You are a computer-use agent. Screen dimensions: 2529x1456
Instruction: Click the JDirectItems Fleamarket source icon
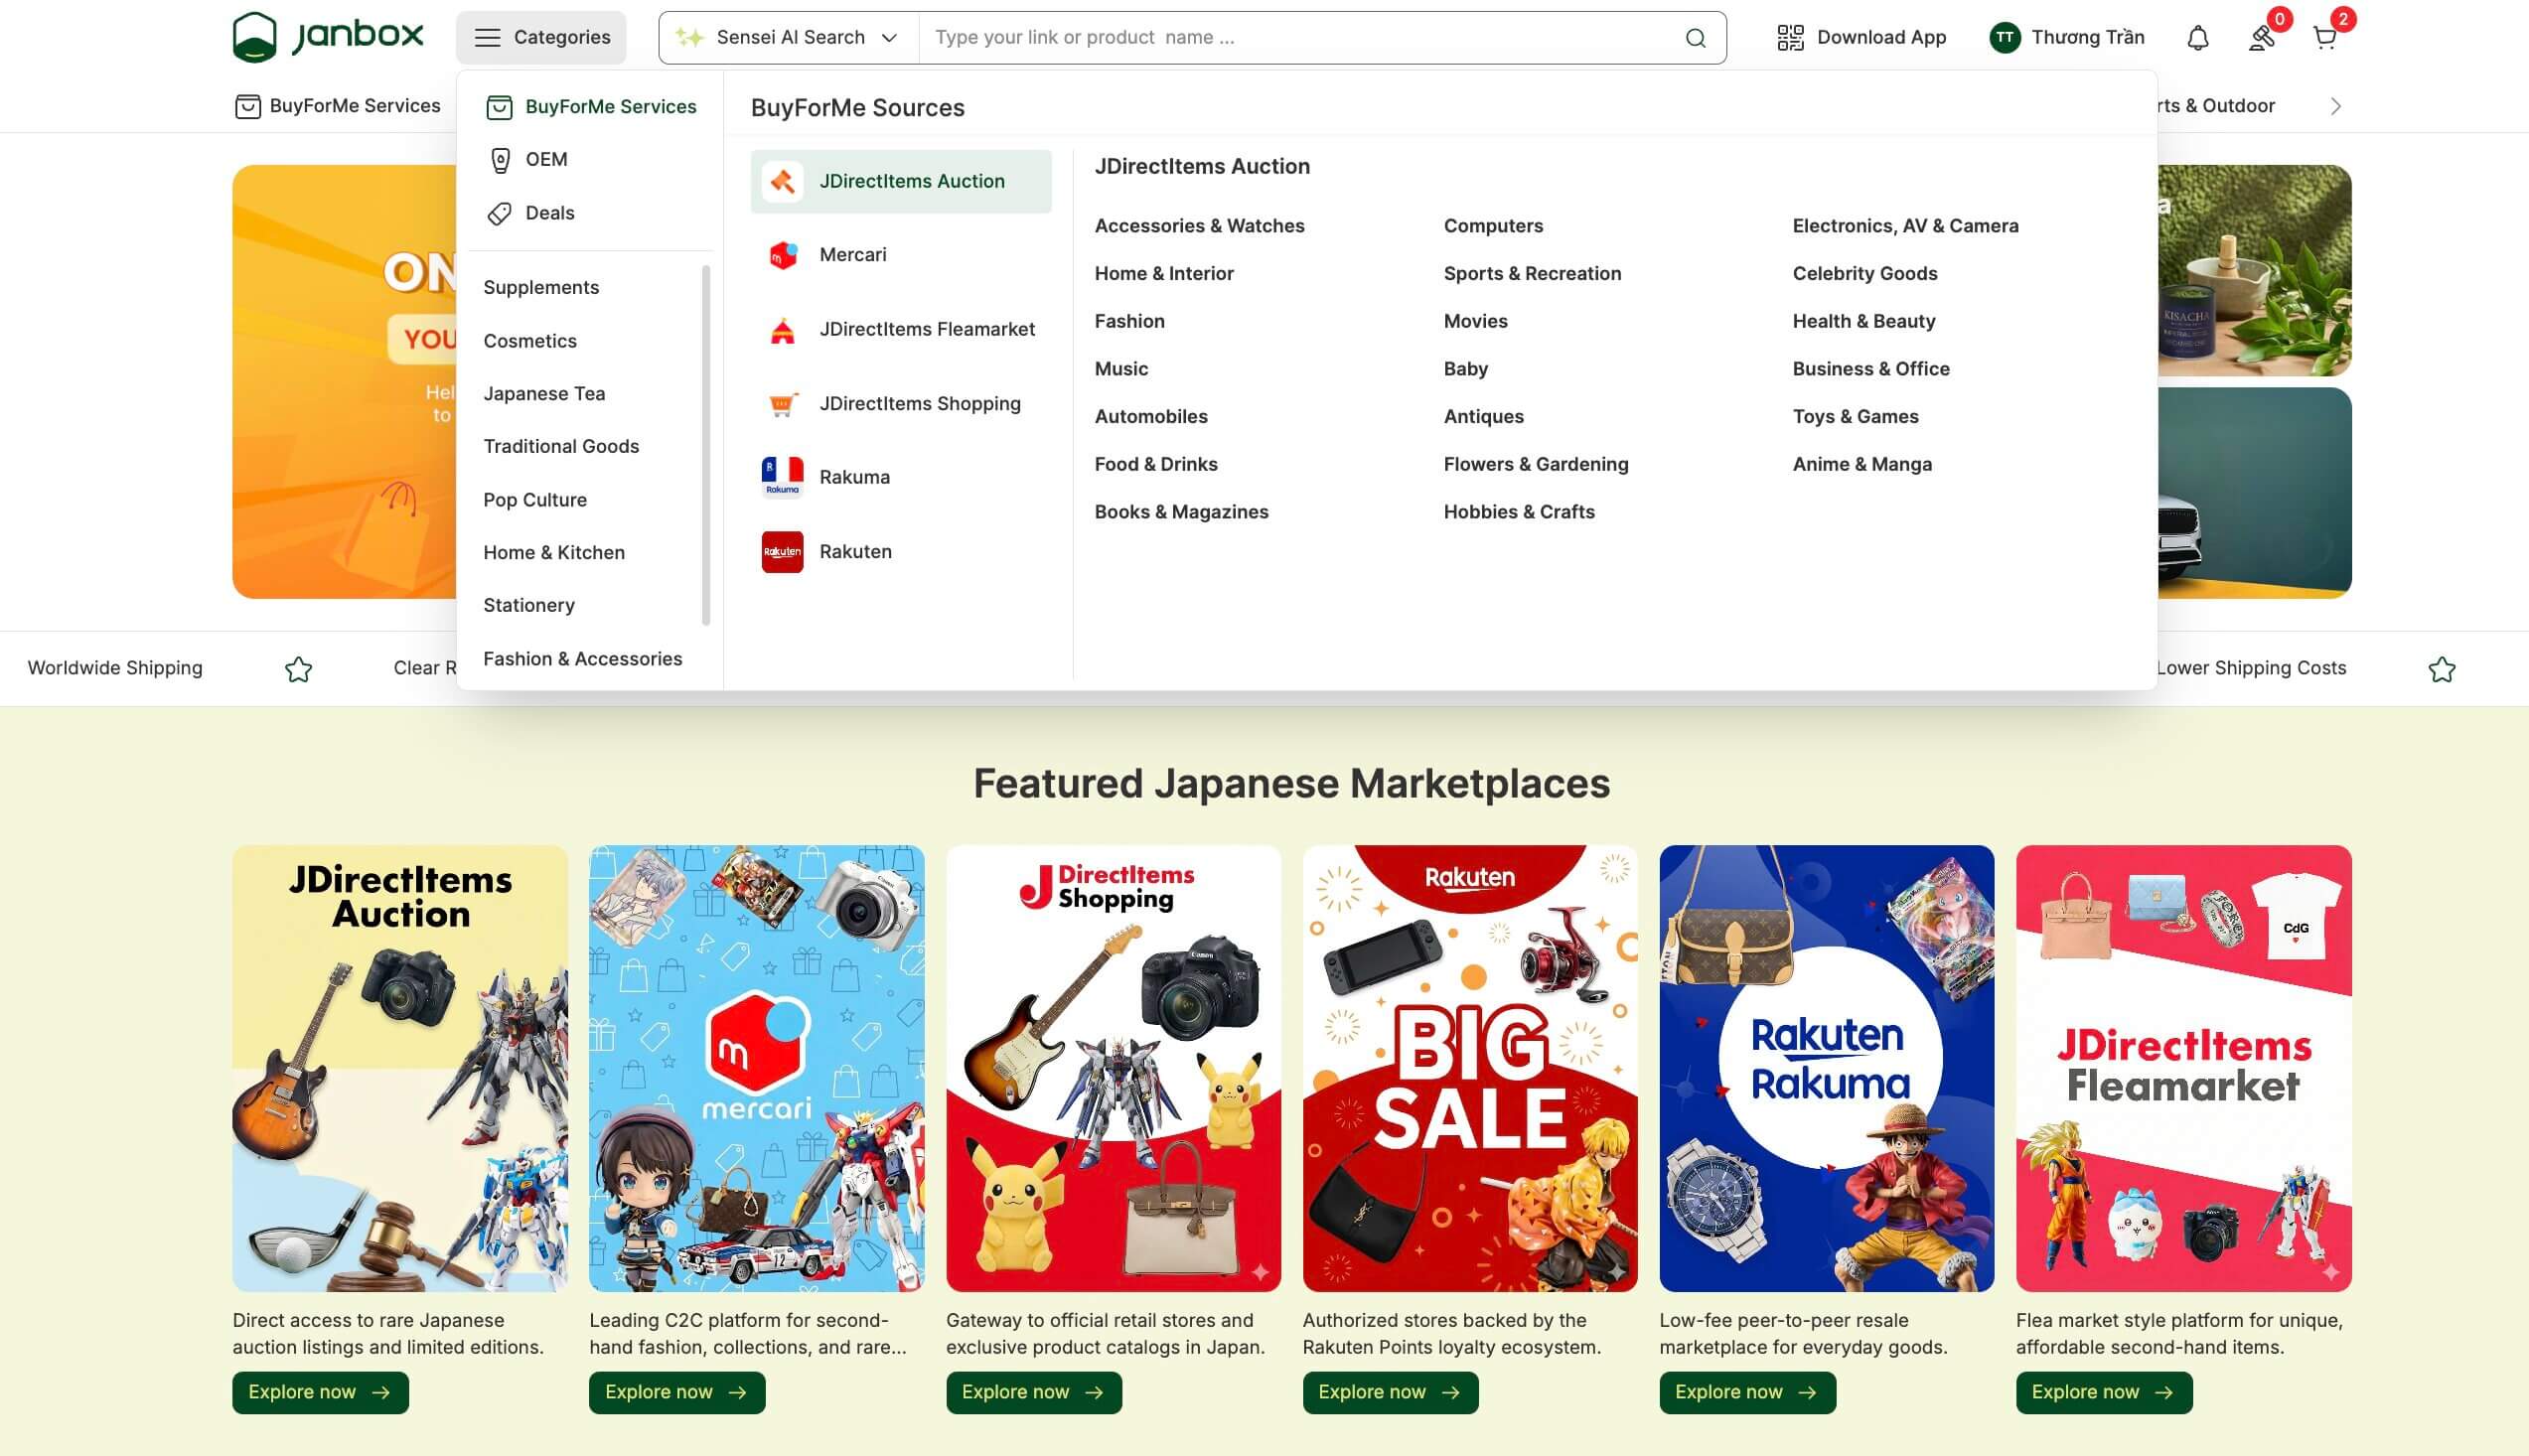click(x=782, y=330)
